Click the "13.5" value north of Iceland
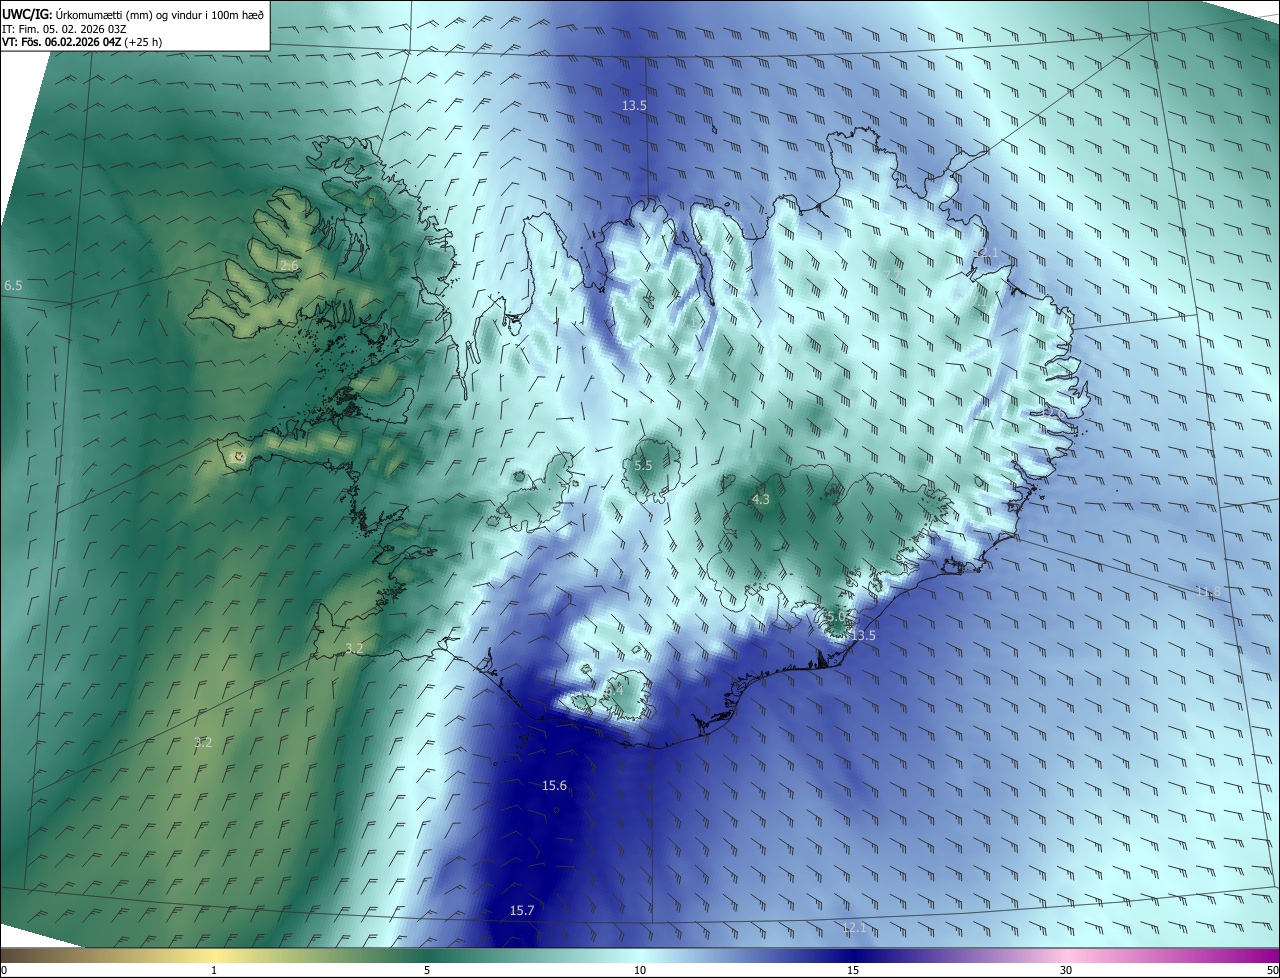Screen dimensions: 1280x978 [x=634, y=105]
